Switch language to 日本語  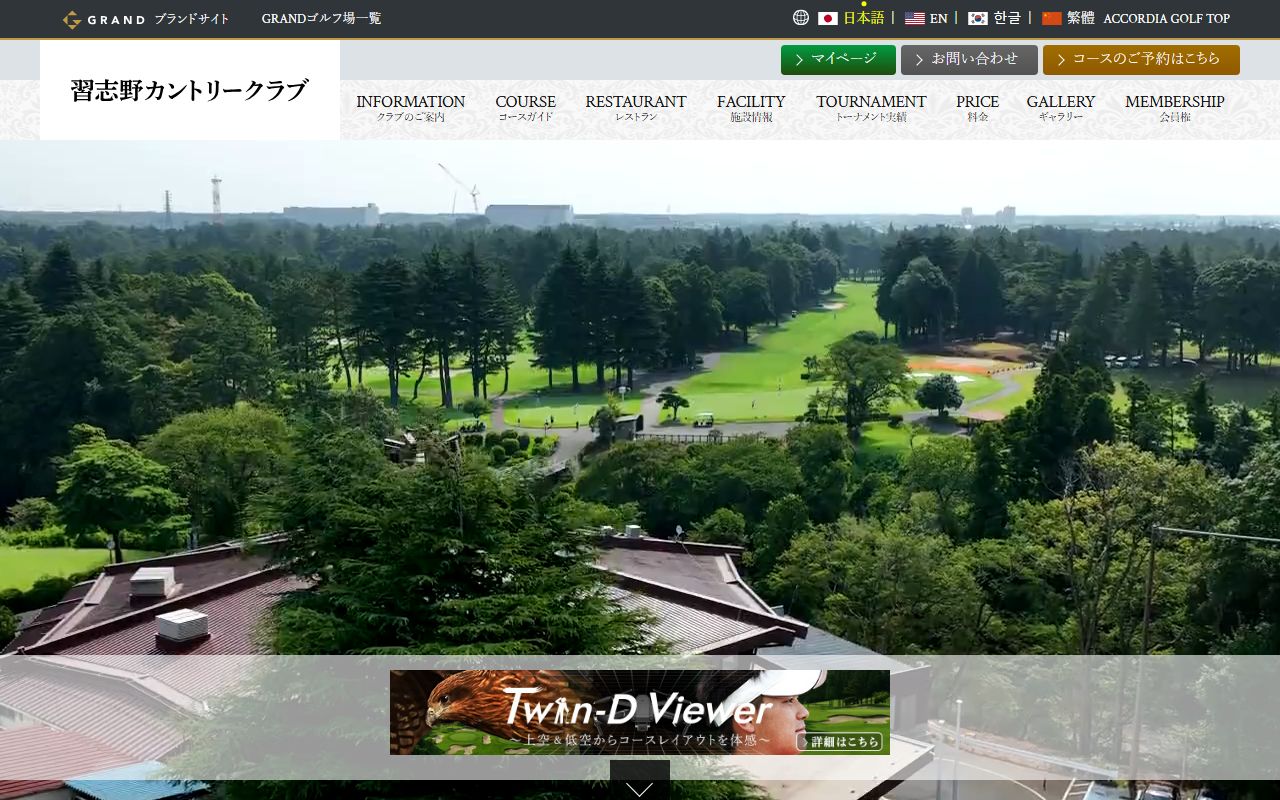864,18
